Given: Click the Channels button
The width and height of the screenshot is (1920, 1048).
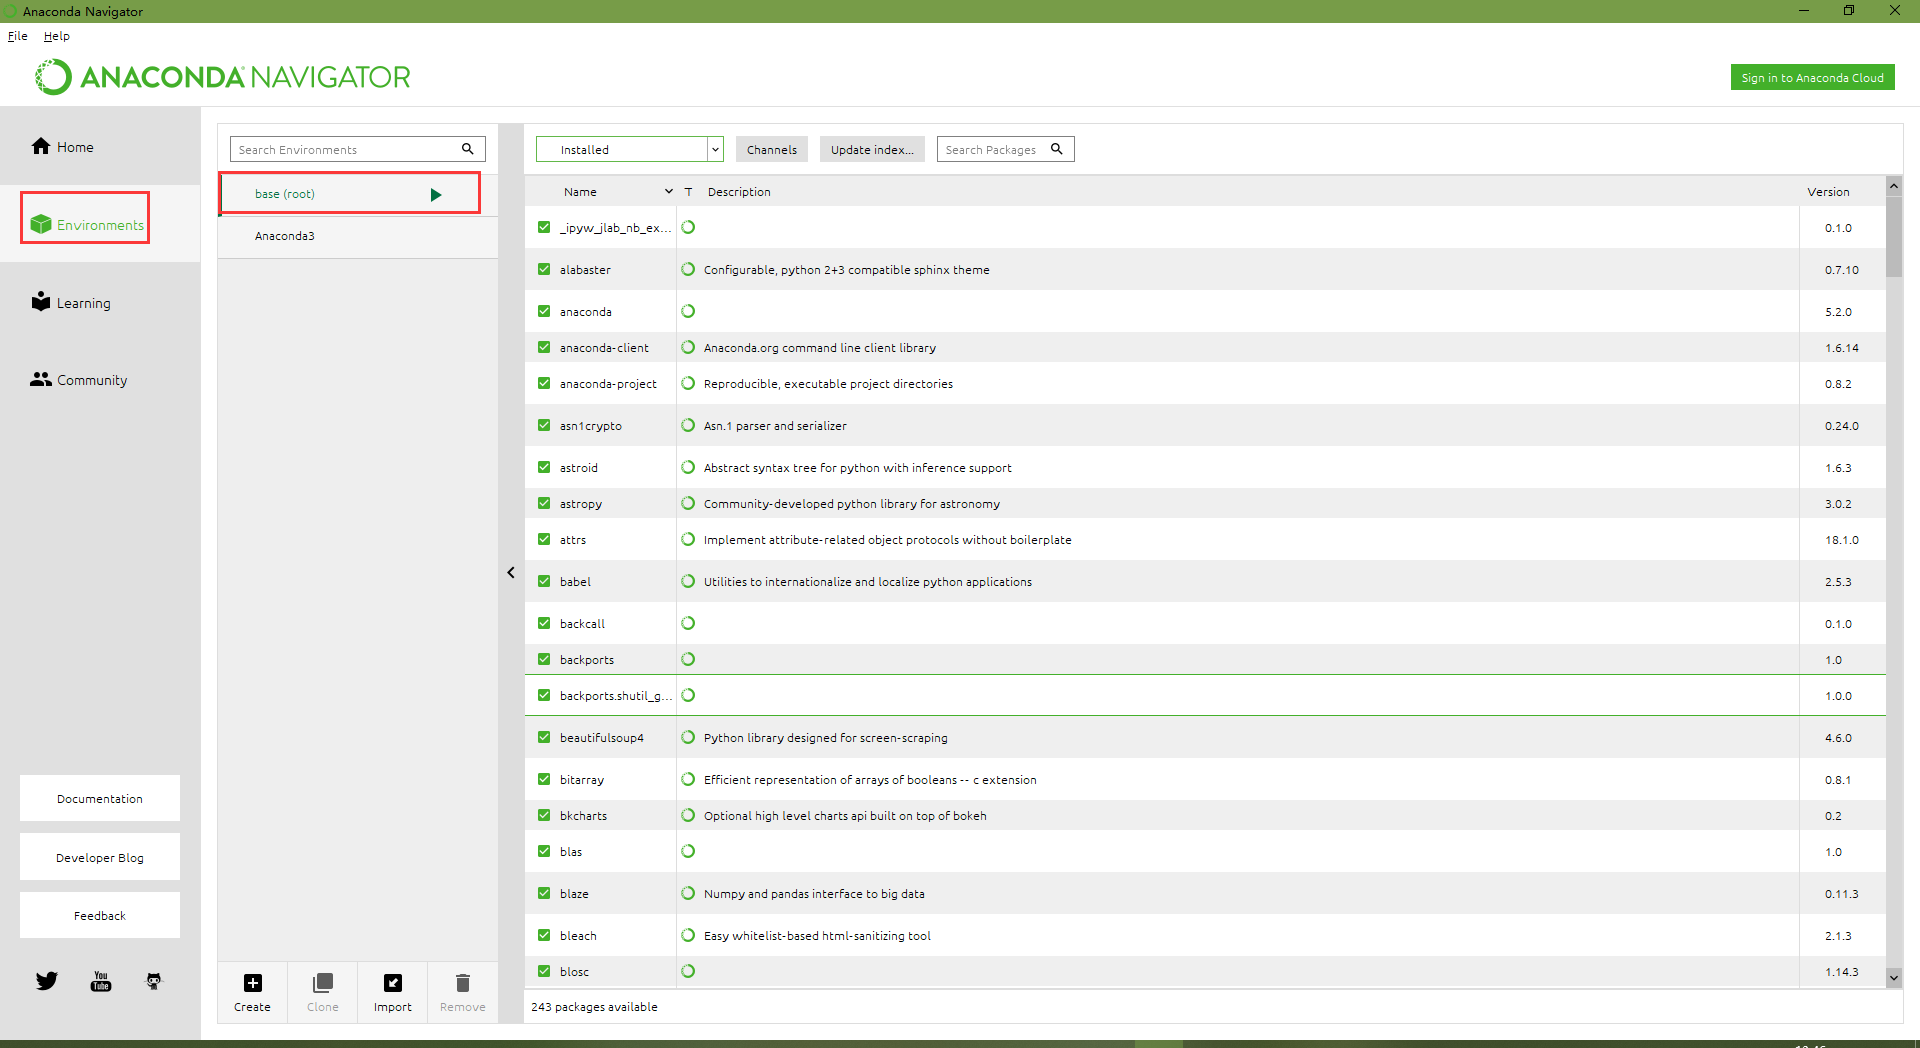Looking at the screenshot, I should (x=772, y=149).
